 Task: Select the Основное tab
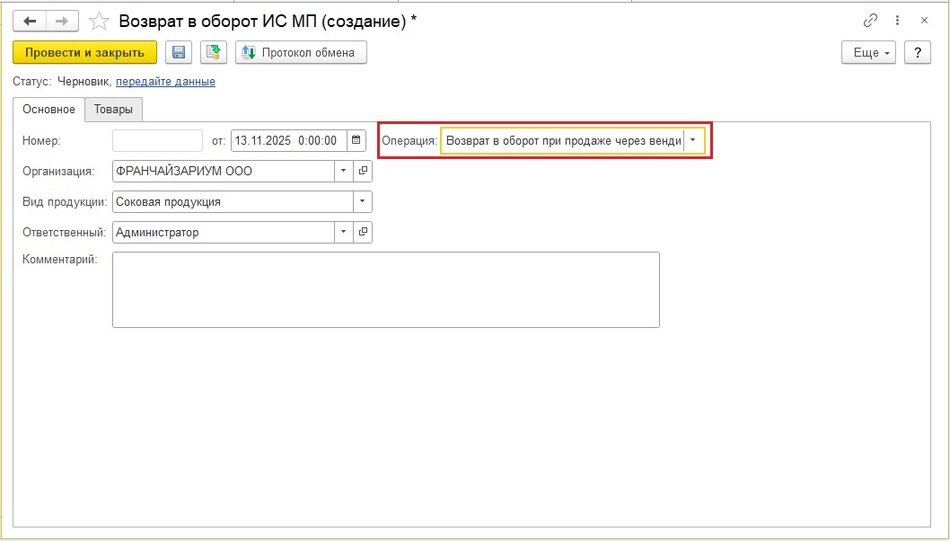(48, 109)
